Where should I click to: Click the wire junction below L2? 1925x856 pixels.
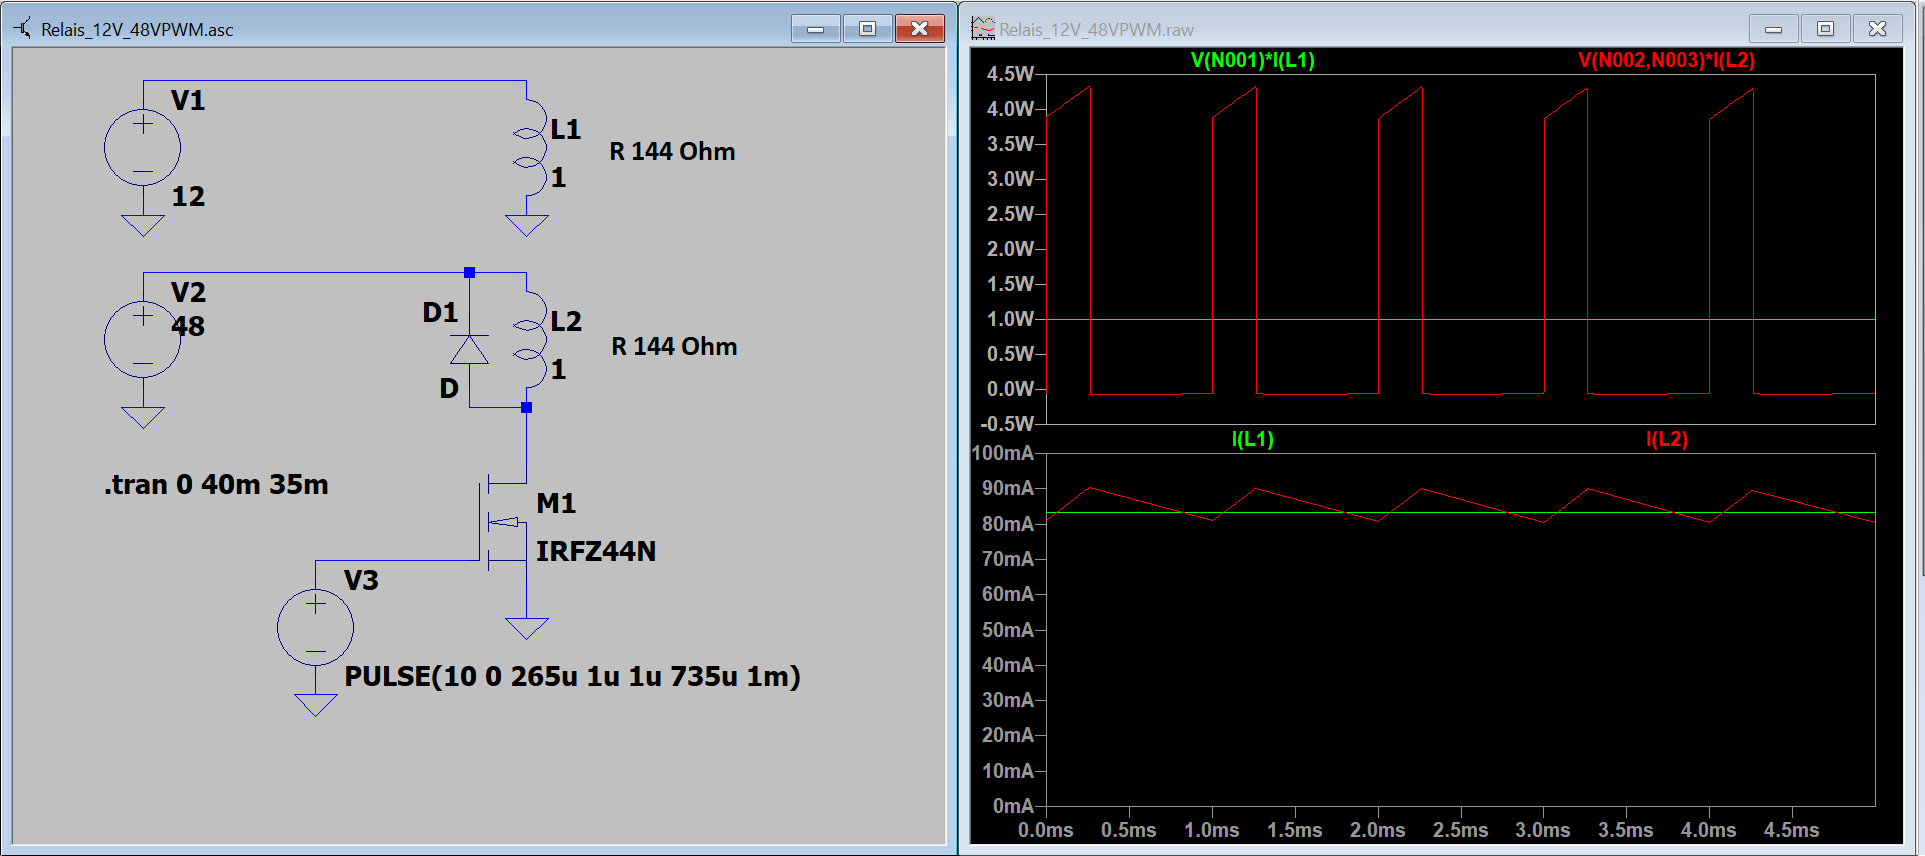pos(527,407)
